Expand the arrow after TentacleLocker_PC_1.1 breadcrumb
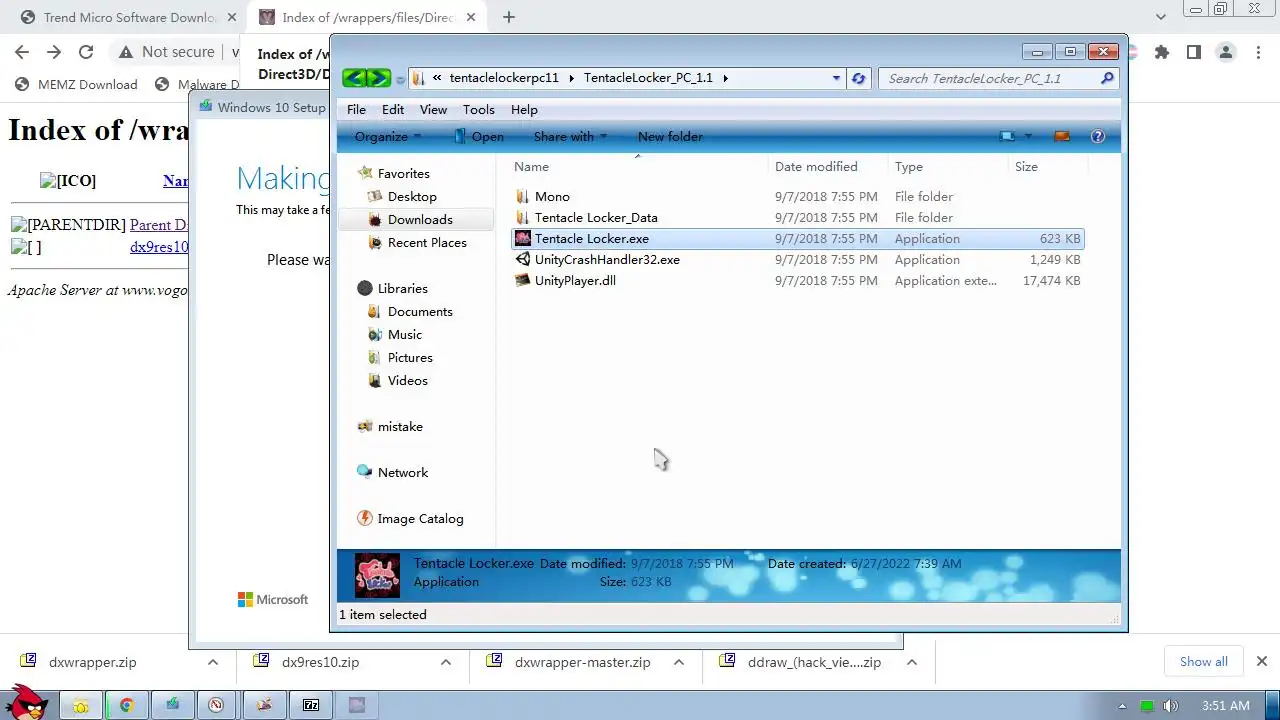The height and width of the screenshot is (720, 1280). (725, 78)
